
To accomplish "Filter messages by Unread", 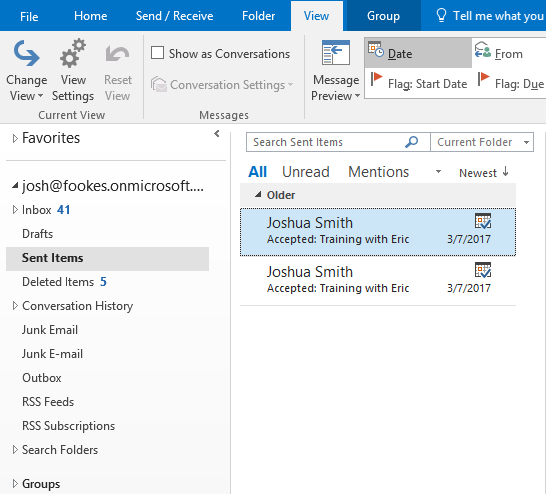I will click(305, 172).
